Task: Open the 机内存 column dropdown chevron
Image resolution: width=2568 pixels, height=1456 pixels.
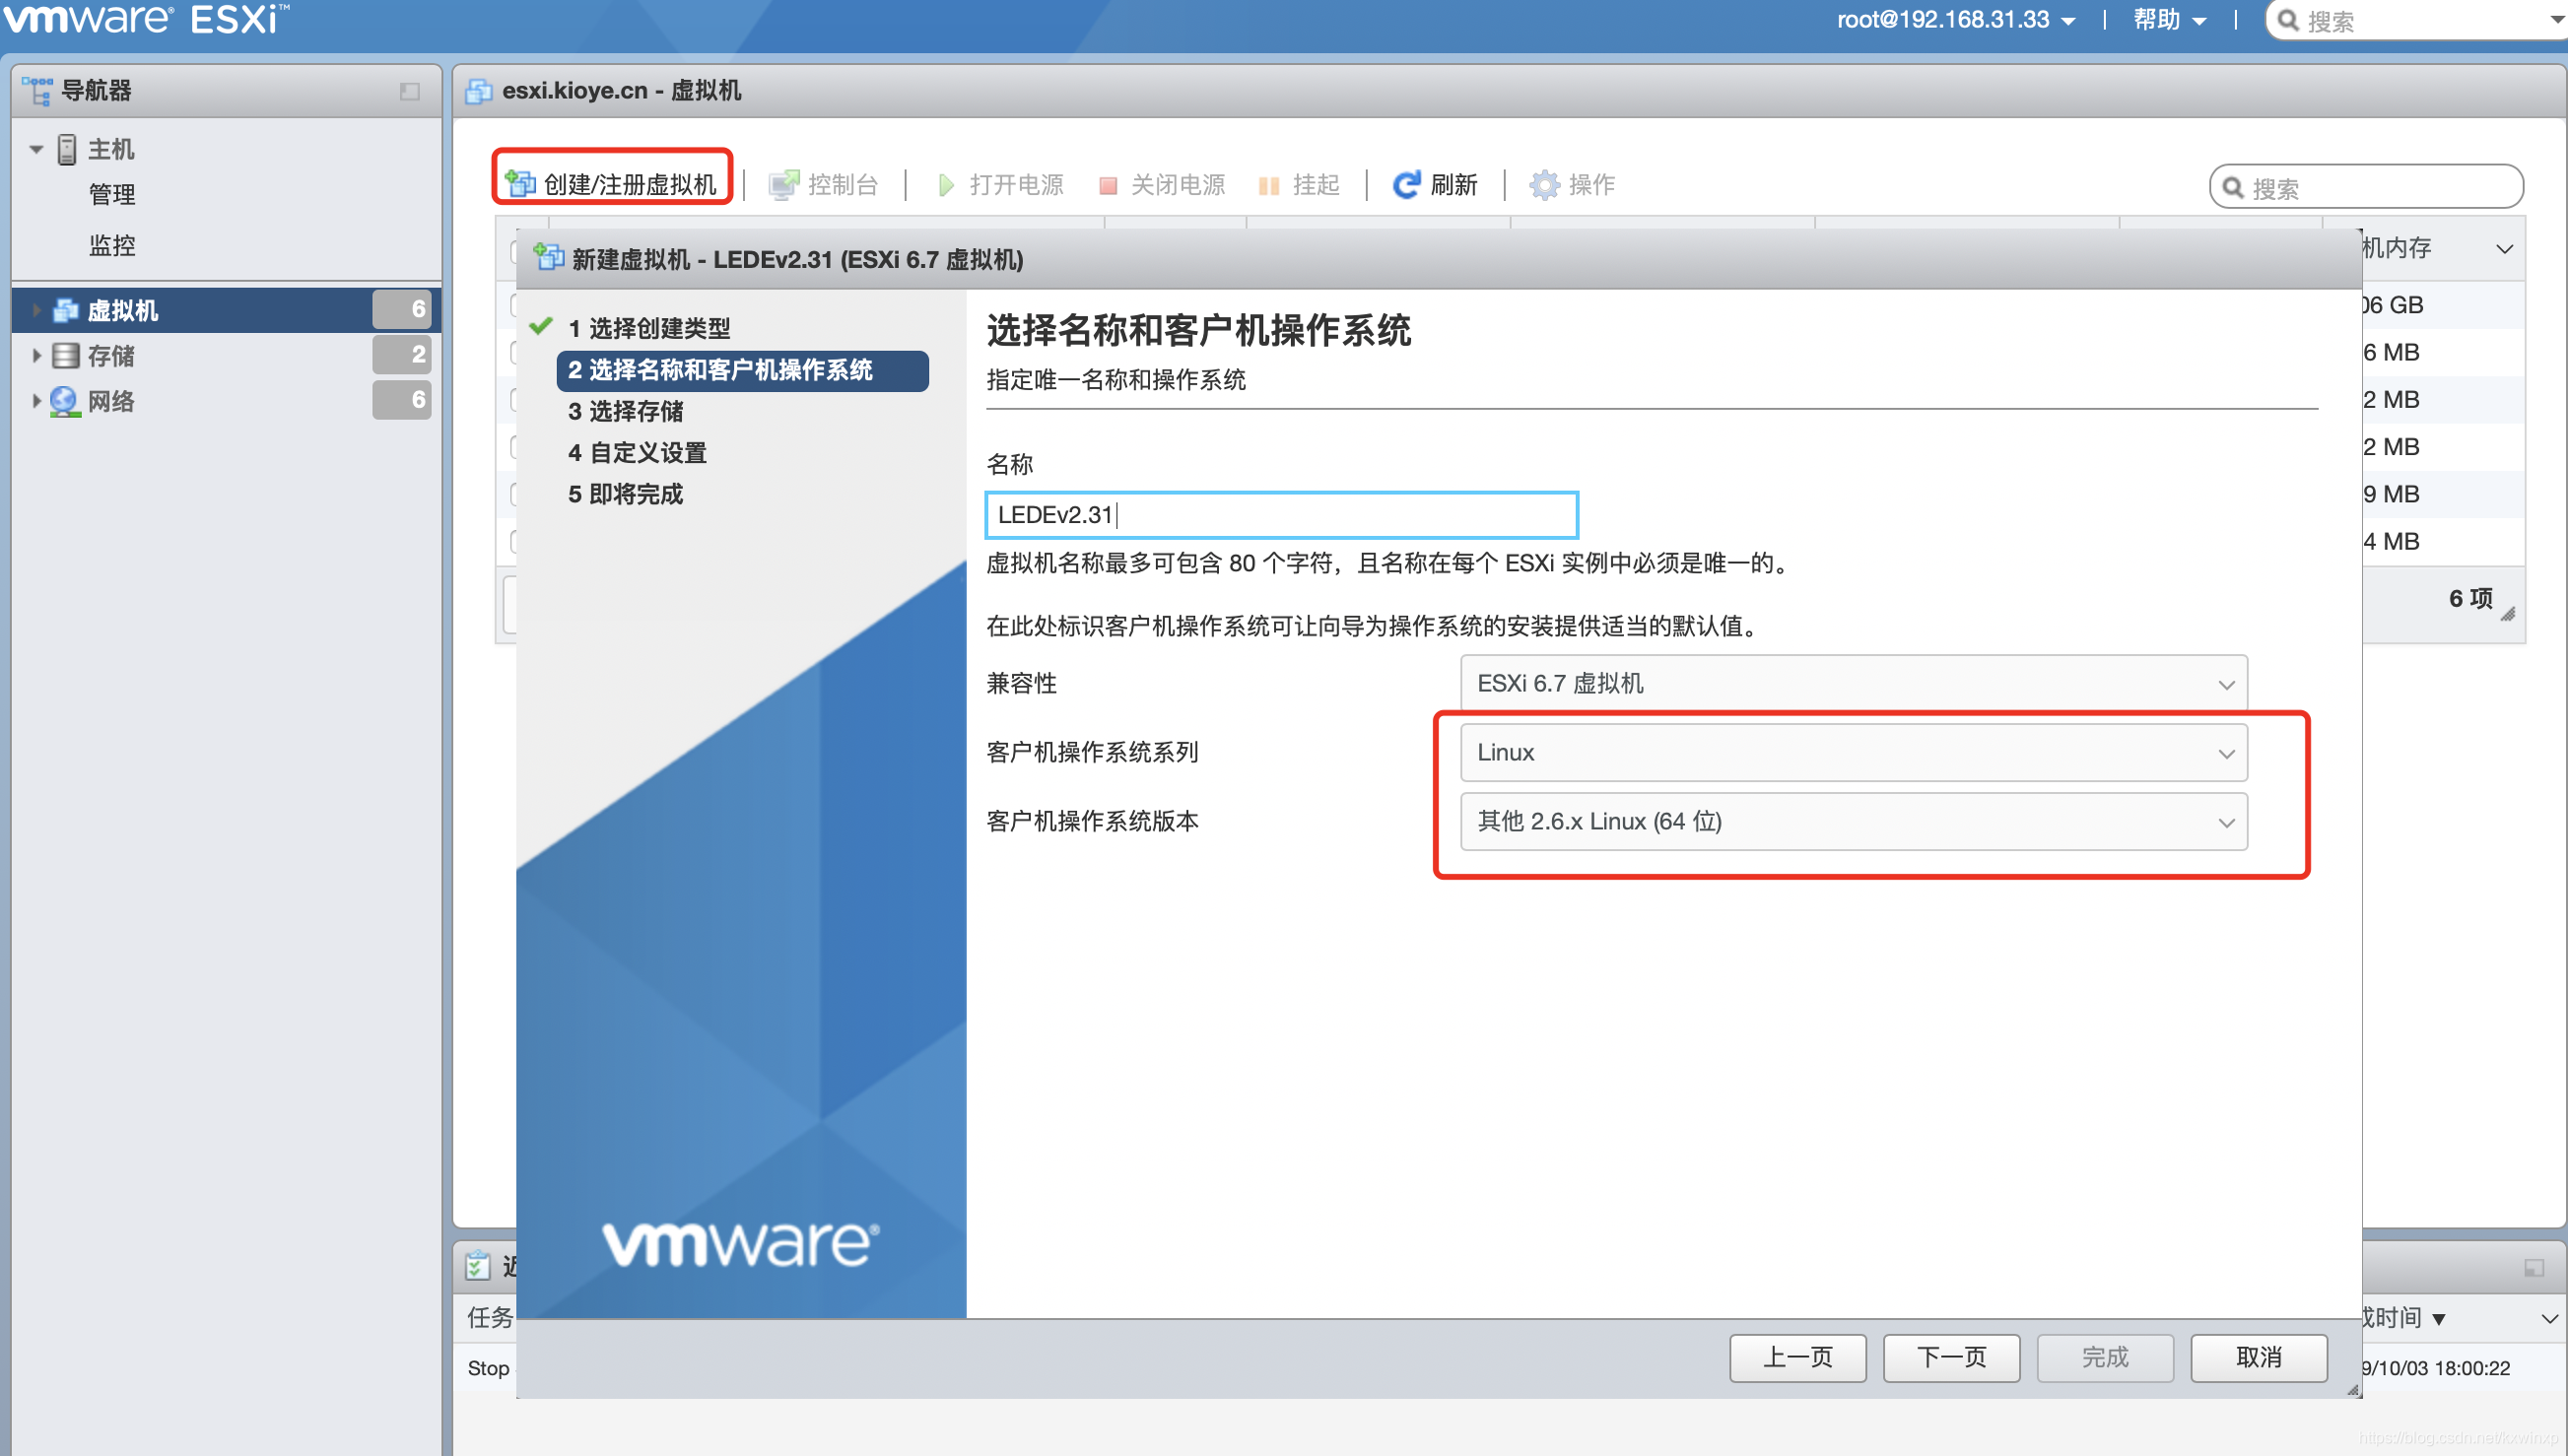Action: click(2504, 249)
